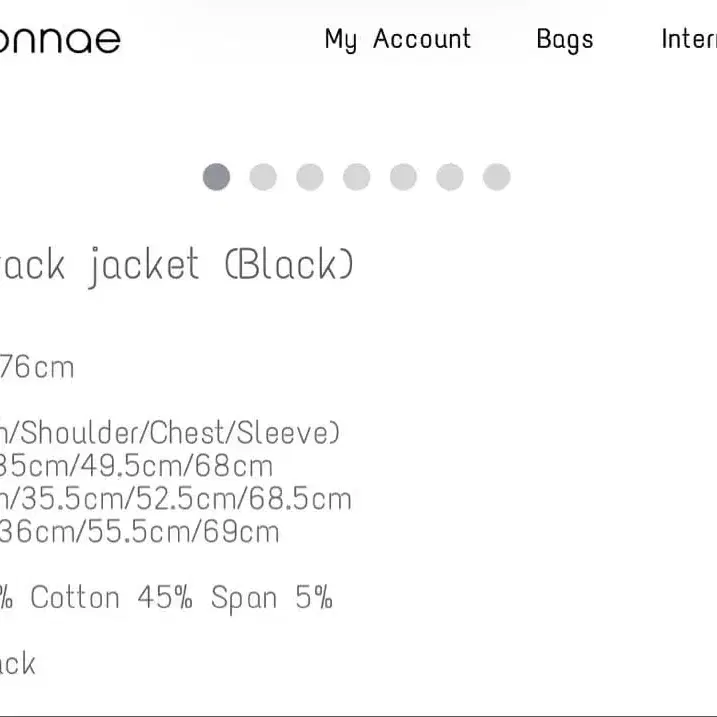This screenshot has height=717, width=717.
Task: Go to the fifth carousel dot
Action: (403, 177)
